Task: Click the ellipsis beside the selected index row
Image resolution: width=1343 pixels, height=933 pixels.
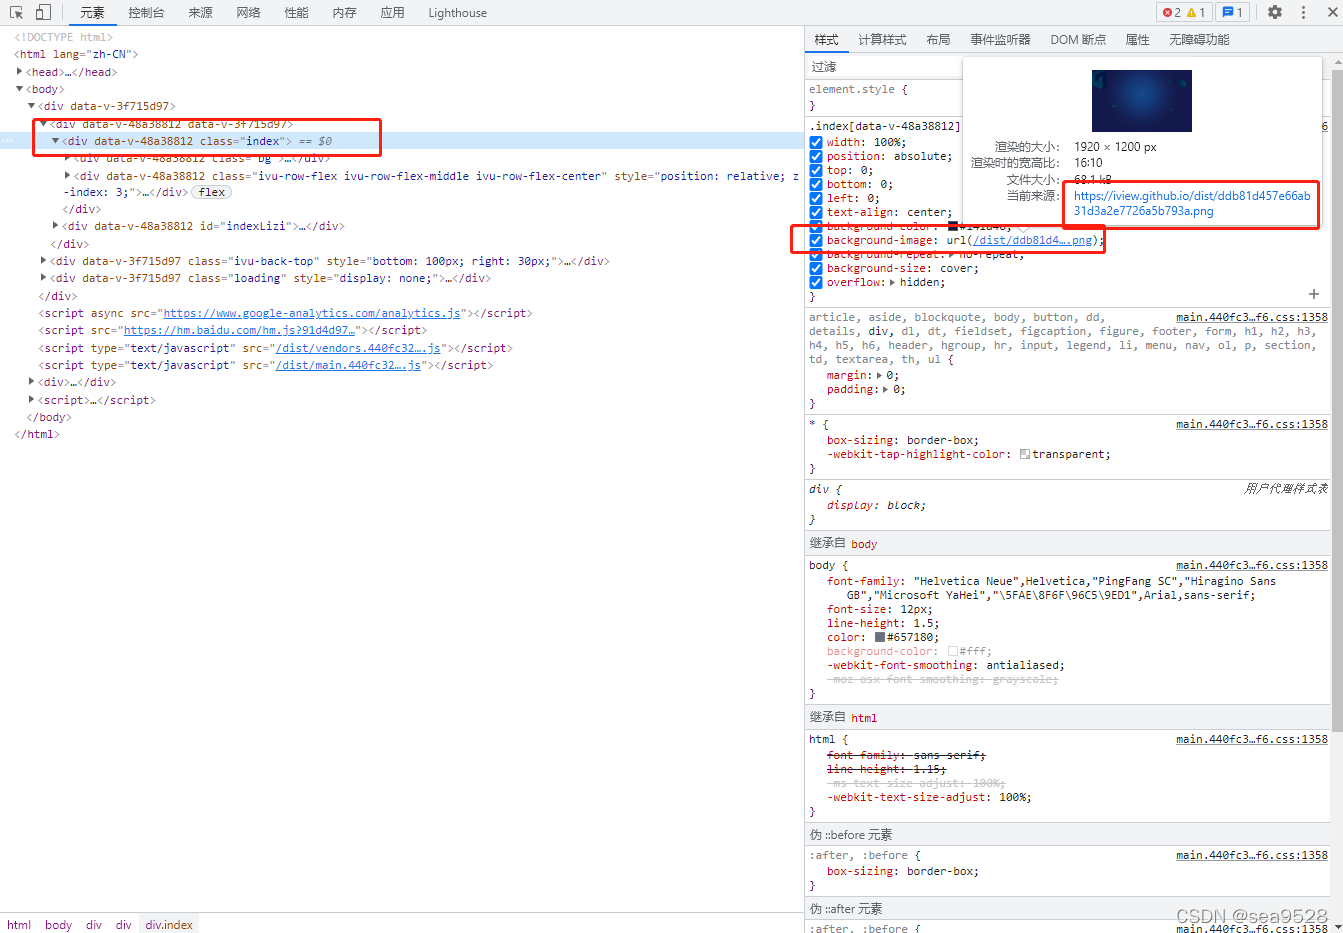Action: tap(8, 141)
